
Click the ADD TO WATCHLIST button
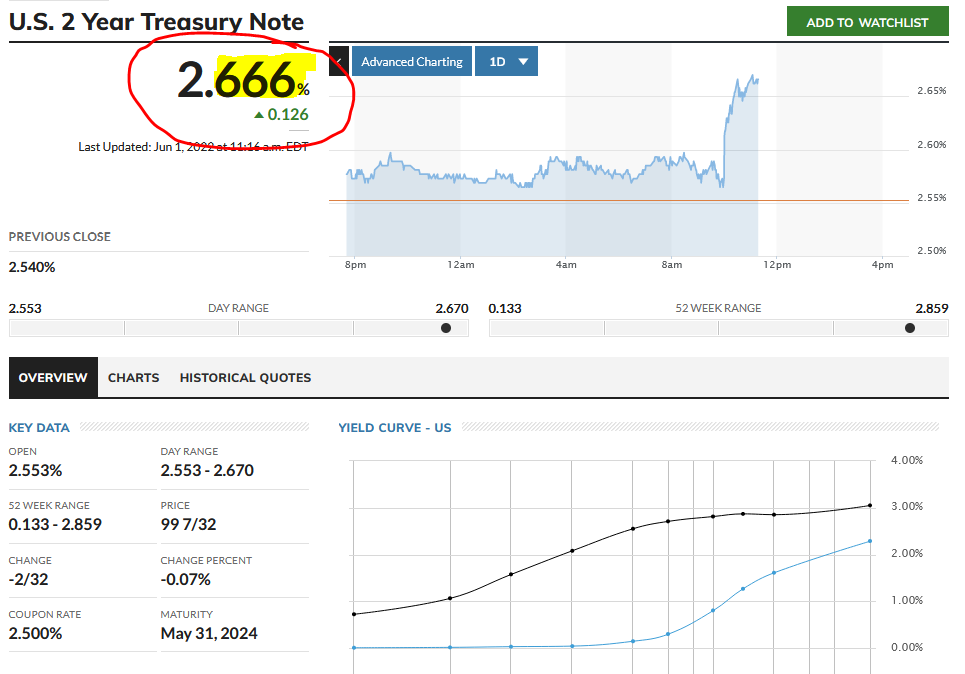click(x=867, y=22)
